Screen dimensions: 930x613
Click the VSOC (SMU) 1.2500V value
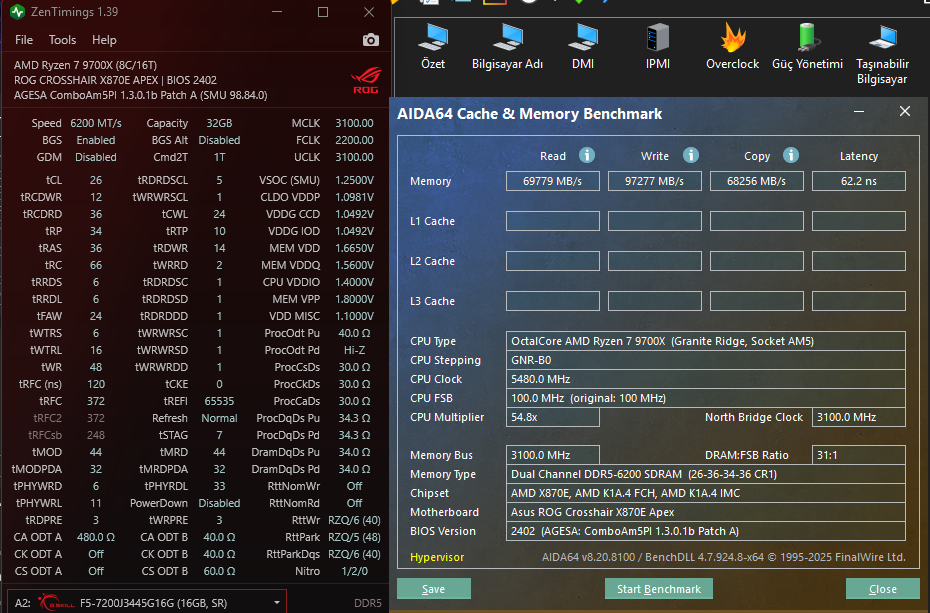coord(354,180)
